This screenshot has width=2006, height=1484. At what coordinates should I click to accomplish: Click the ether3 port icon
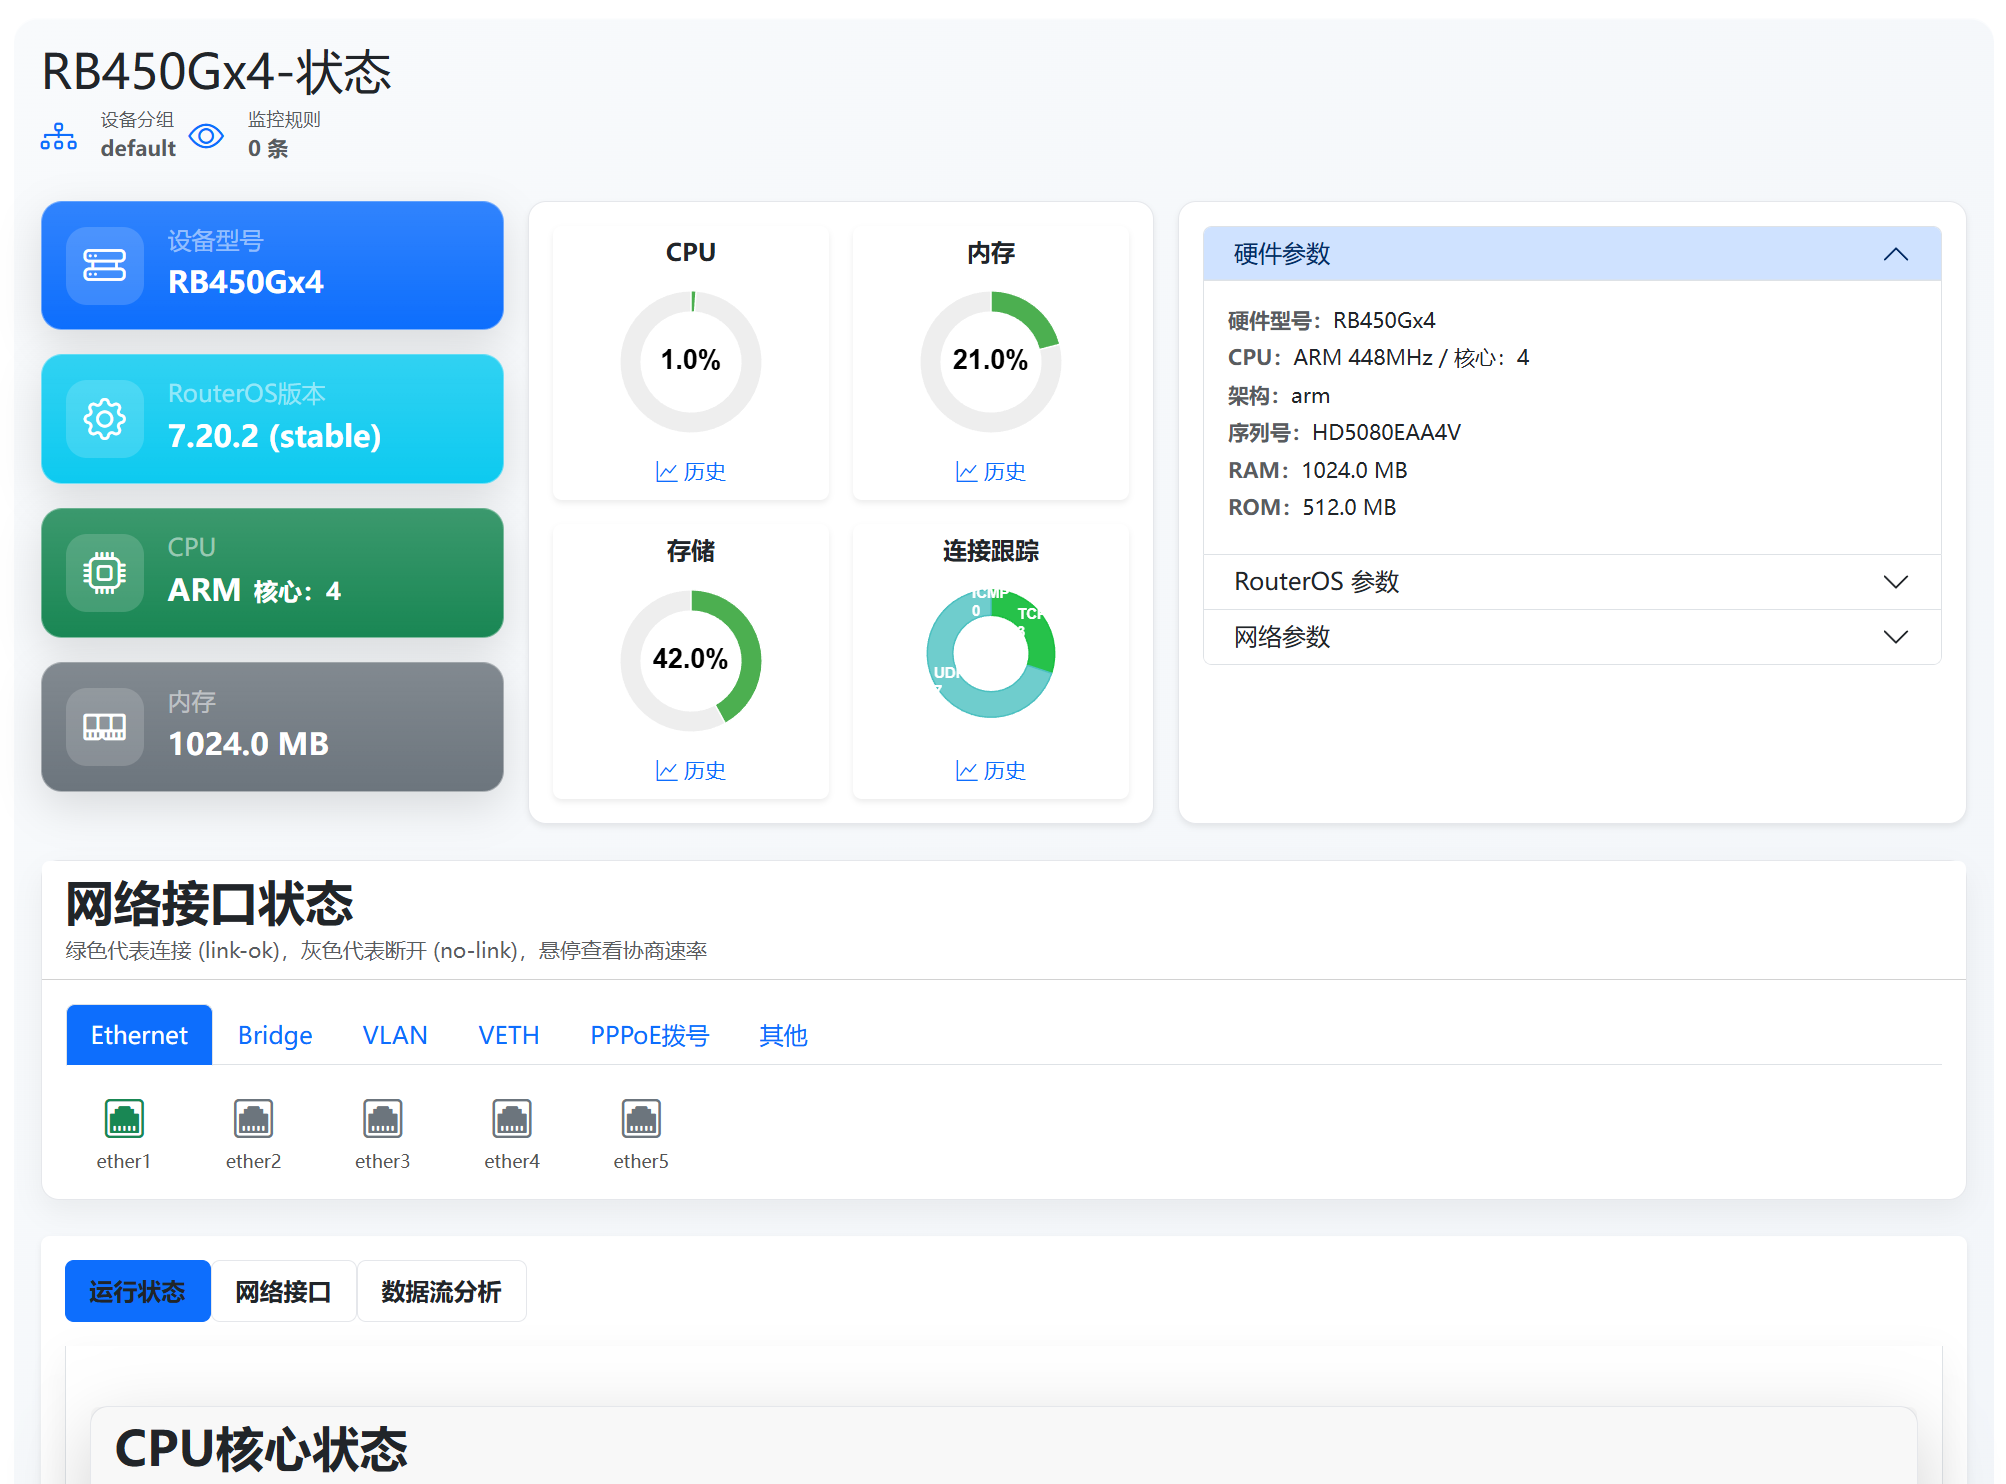[x=382, y=1118]
